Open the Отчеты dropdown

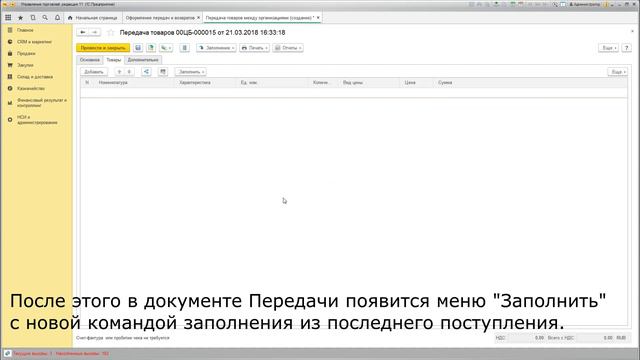288,48
